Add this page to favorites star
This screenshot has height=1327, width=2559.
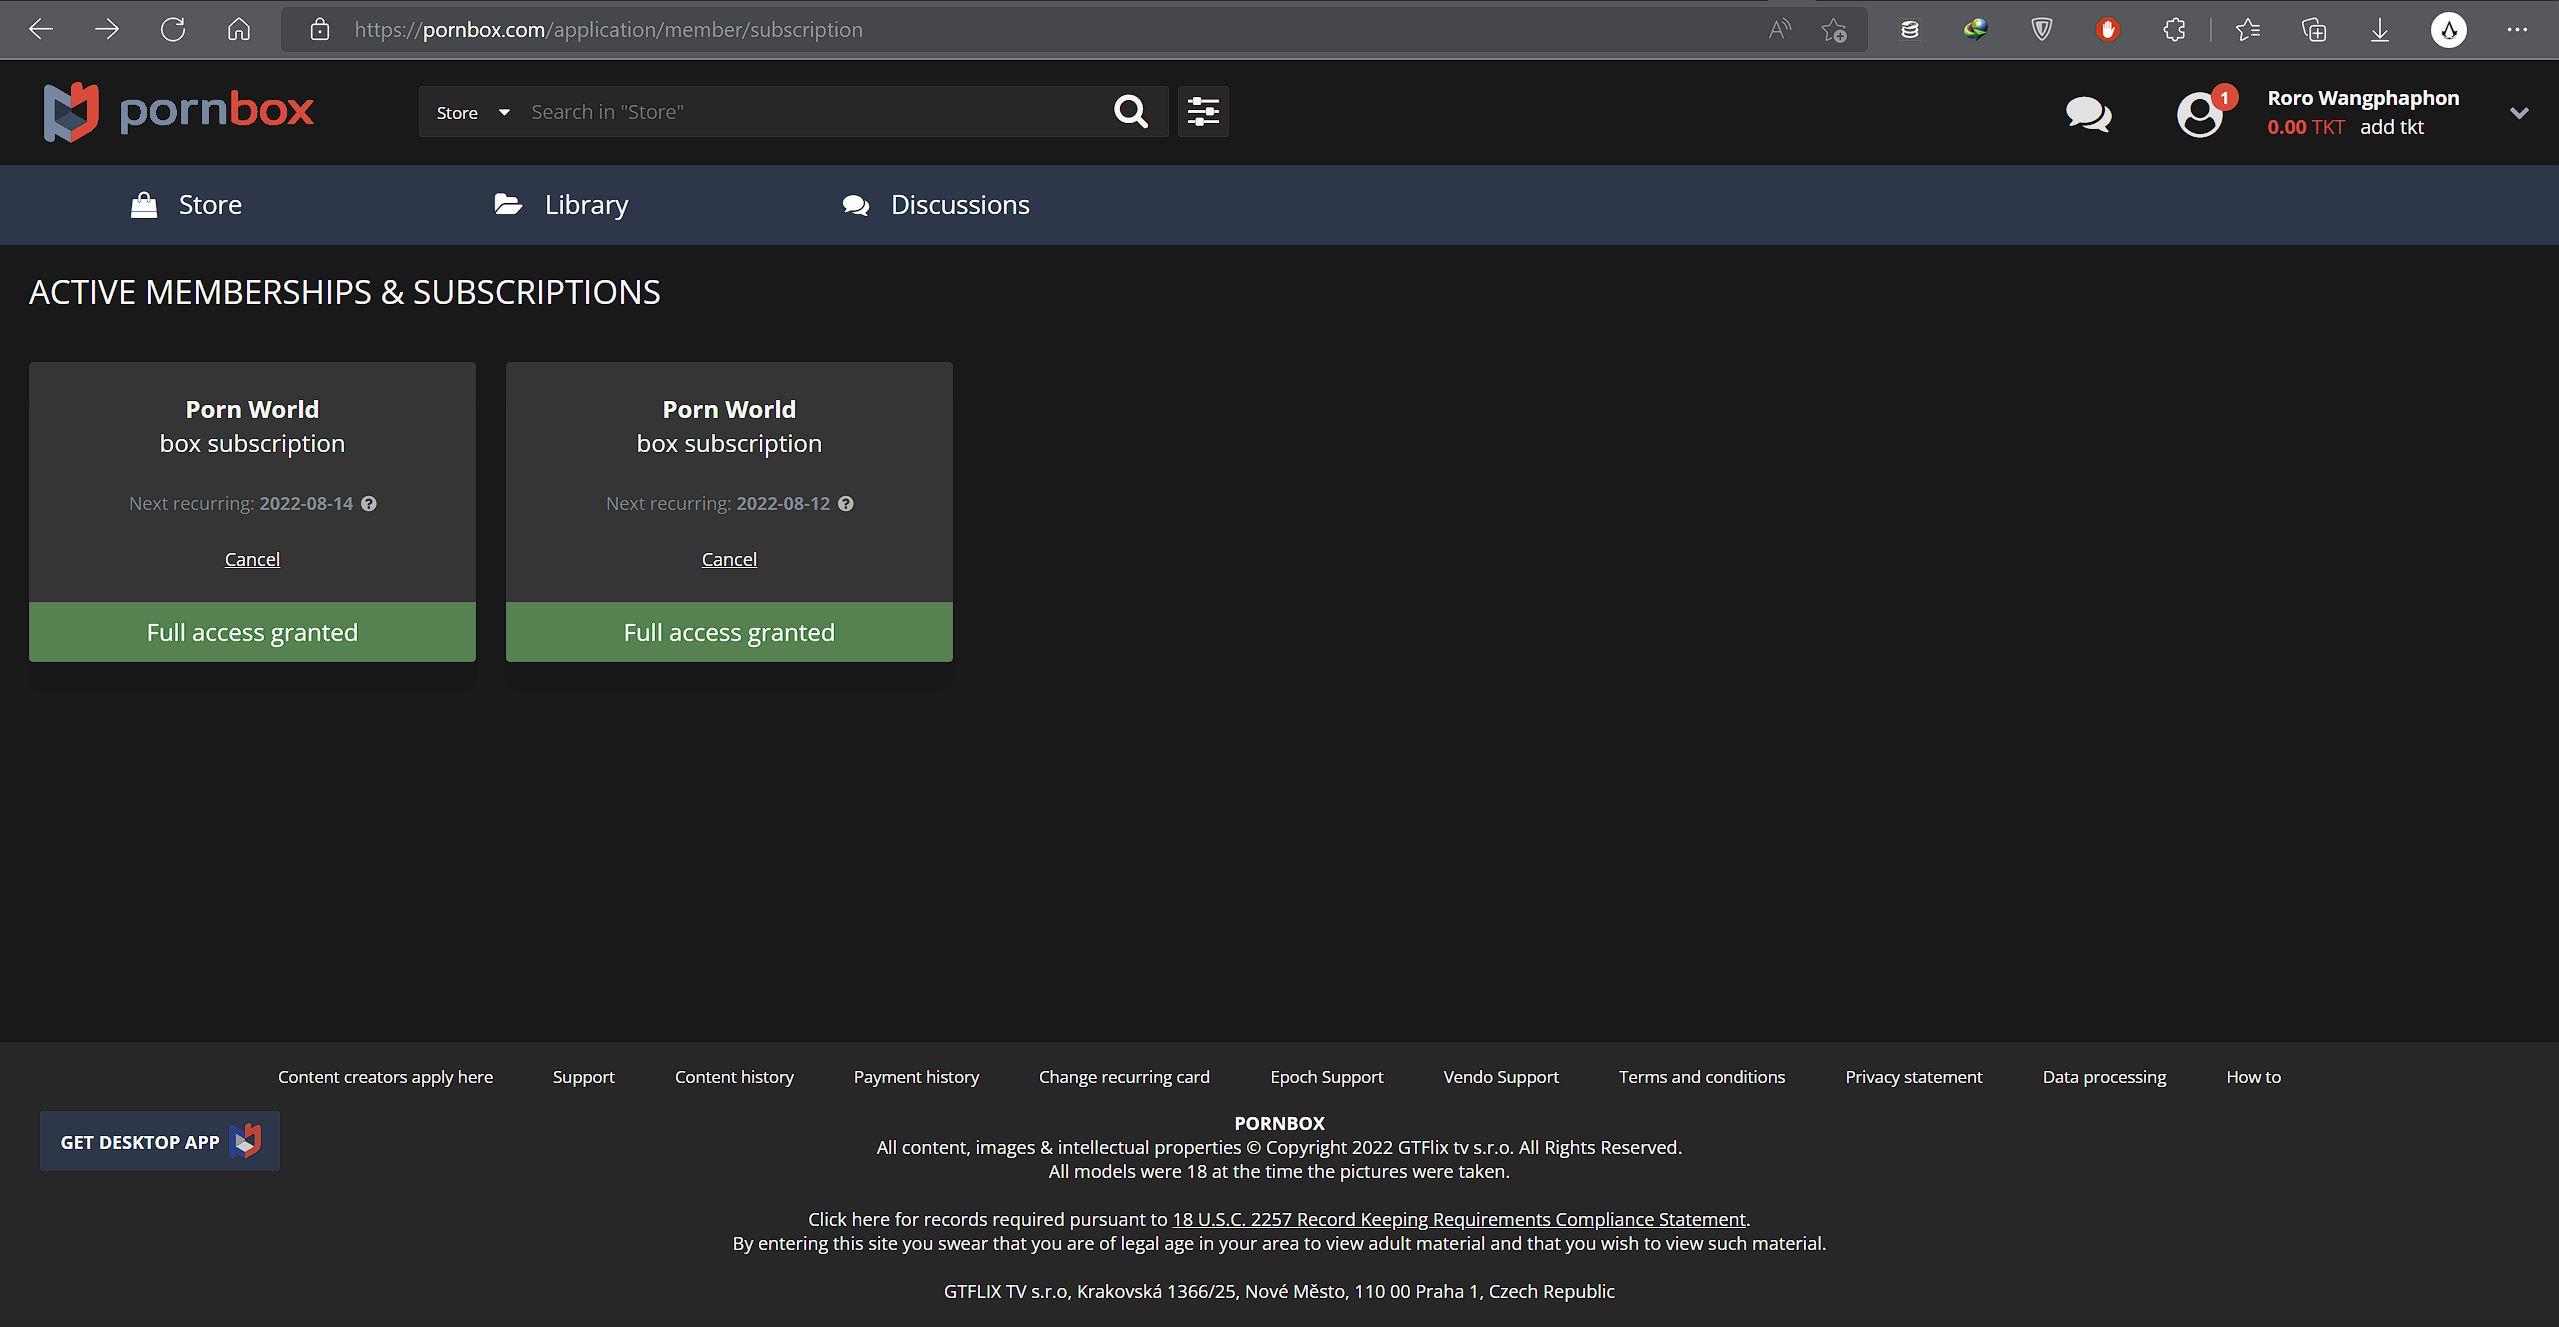pos(1834,29)
